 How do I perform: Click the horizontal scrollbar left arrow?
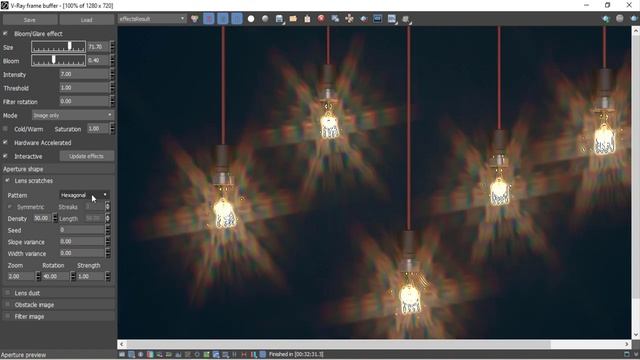click(x=122, y=344)
